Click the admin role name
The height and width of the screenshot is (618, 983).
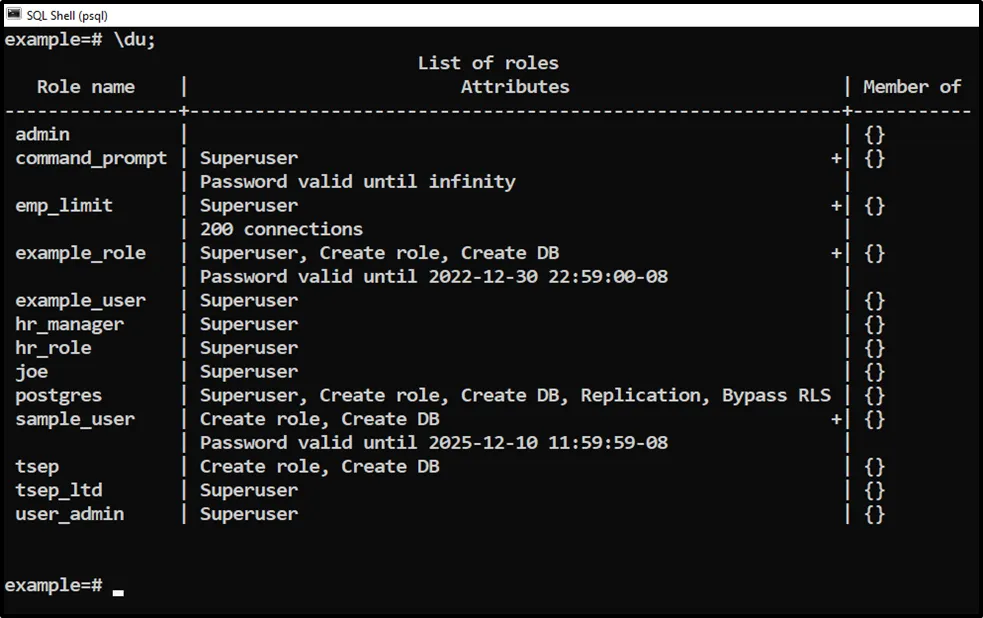[43, 134]
